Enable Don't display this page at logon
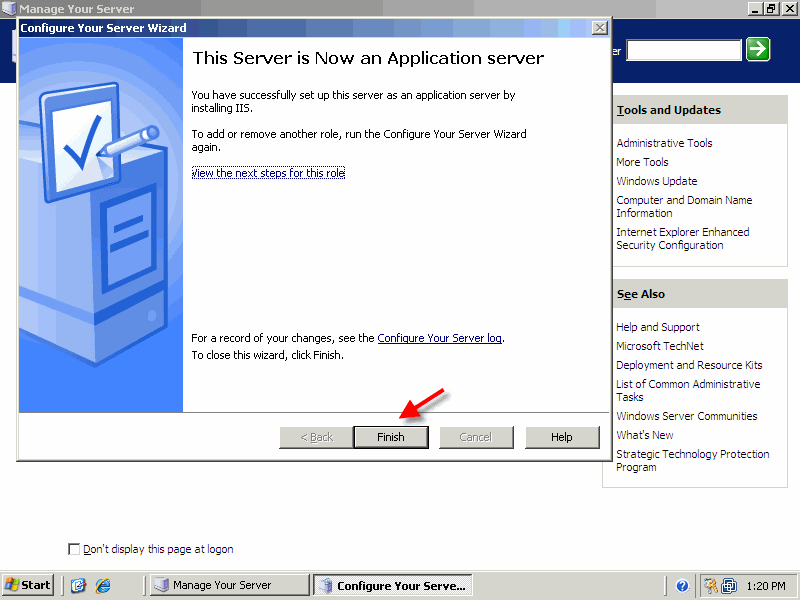 [74, 549]
